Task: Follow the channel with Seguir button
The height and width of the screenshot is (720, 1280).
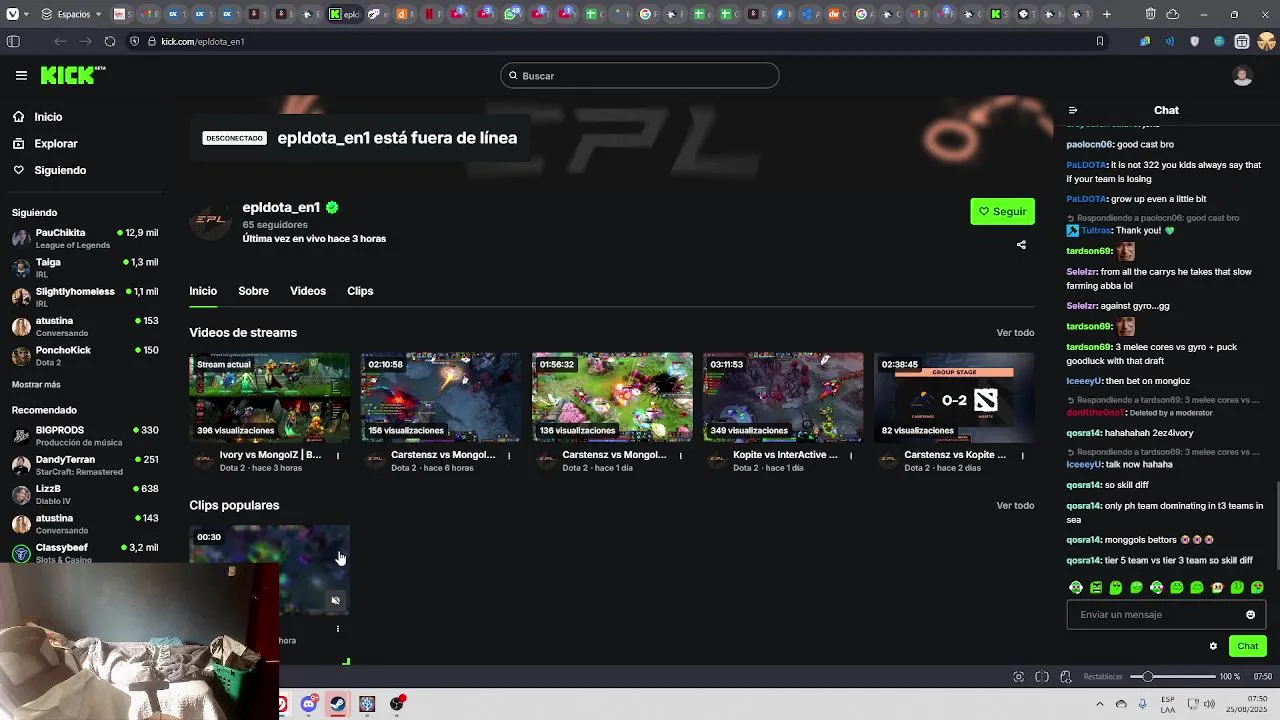Action: tap(1002, 211)
